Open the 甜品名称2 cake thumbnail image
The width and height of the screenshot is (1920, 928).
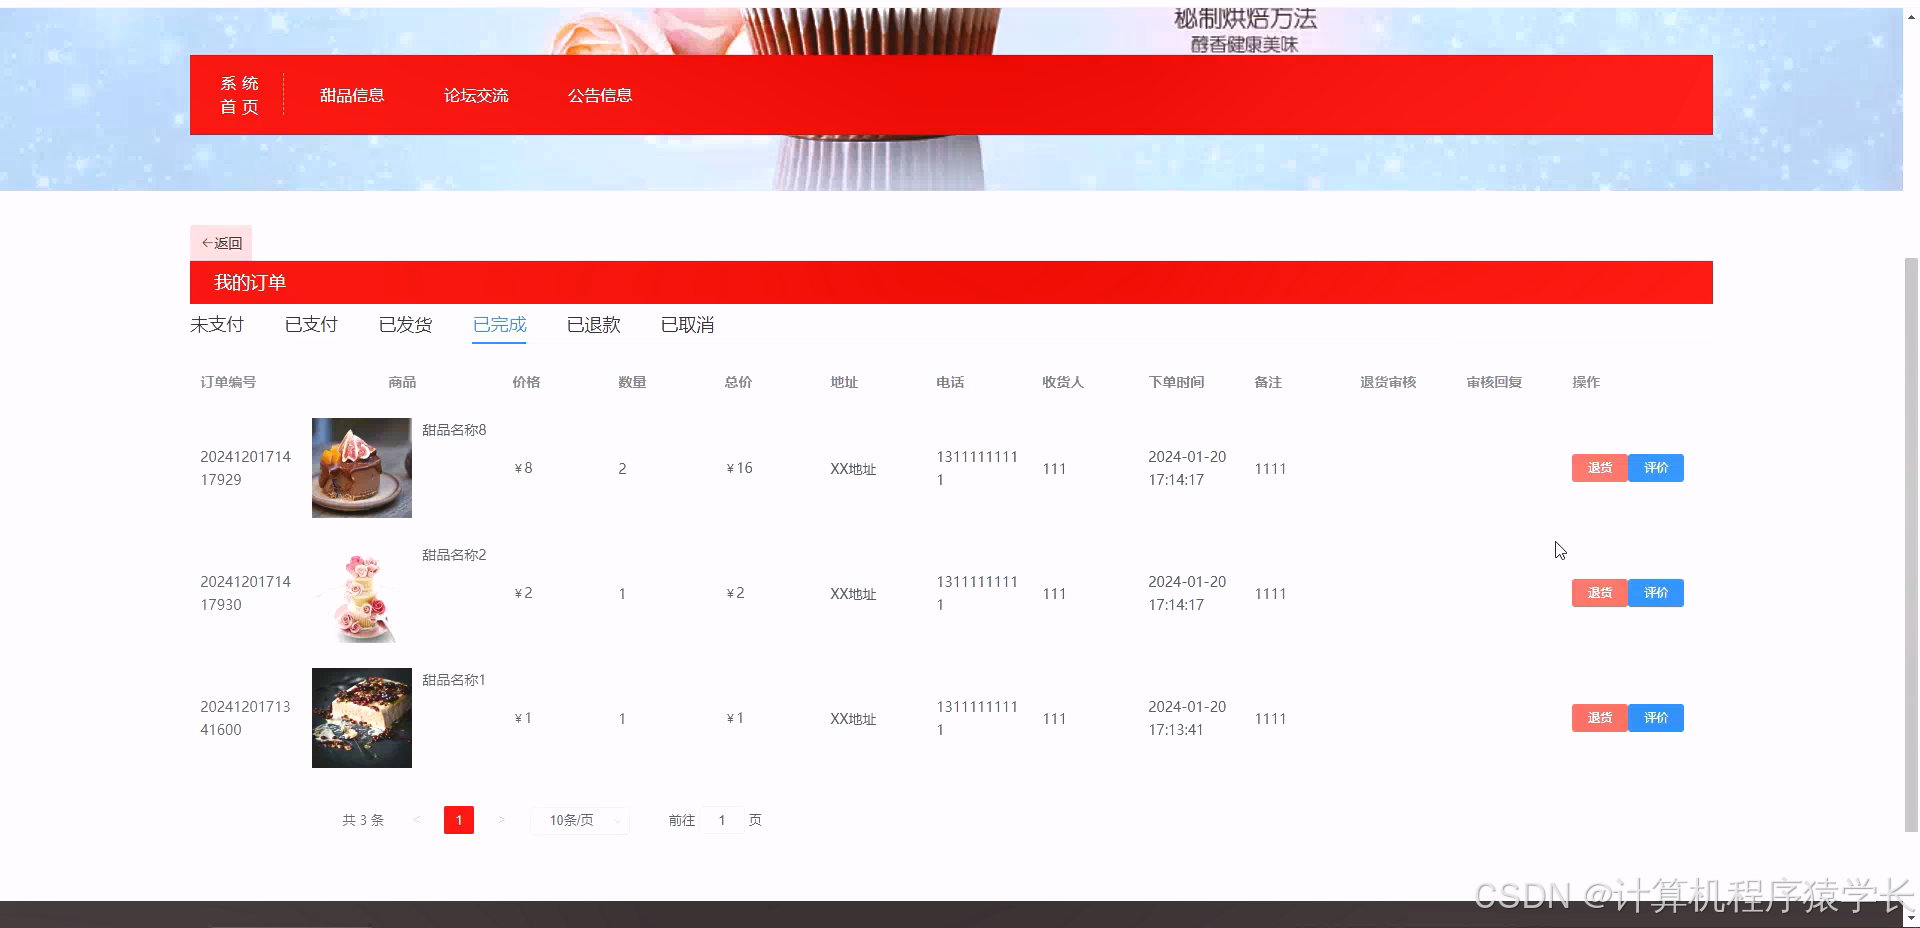tap(361, 593)
